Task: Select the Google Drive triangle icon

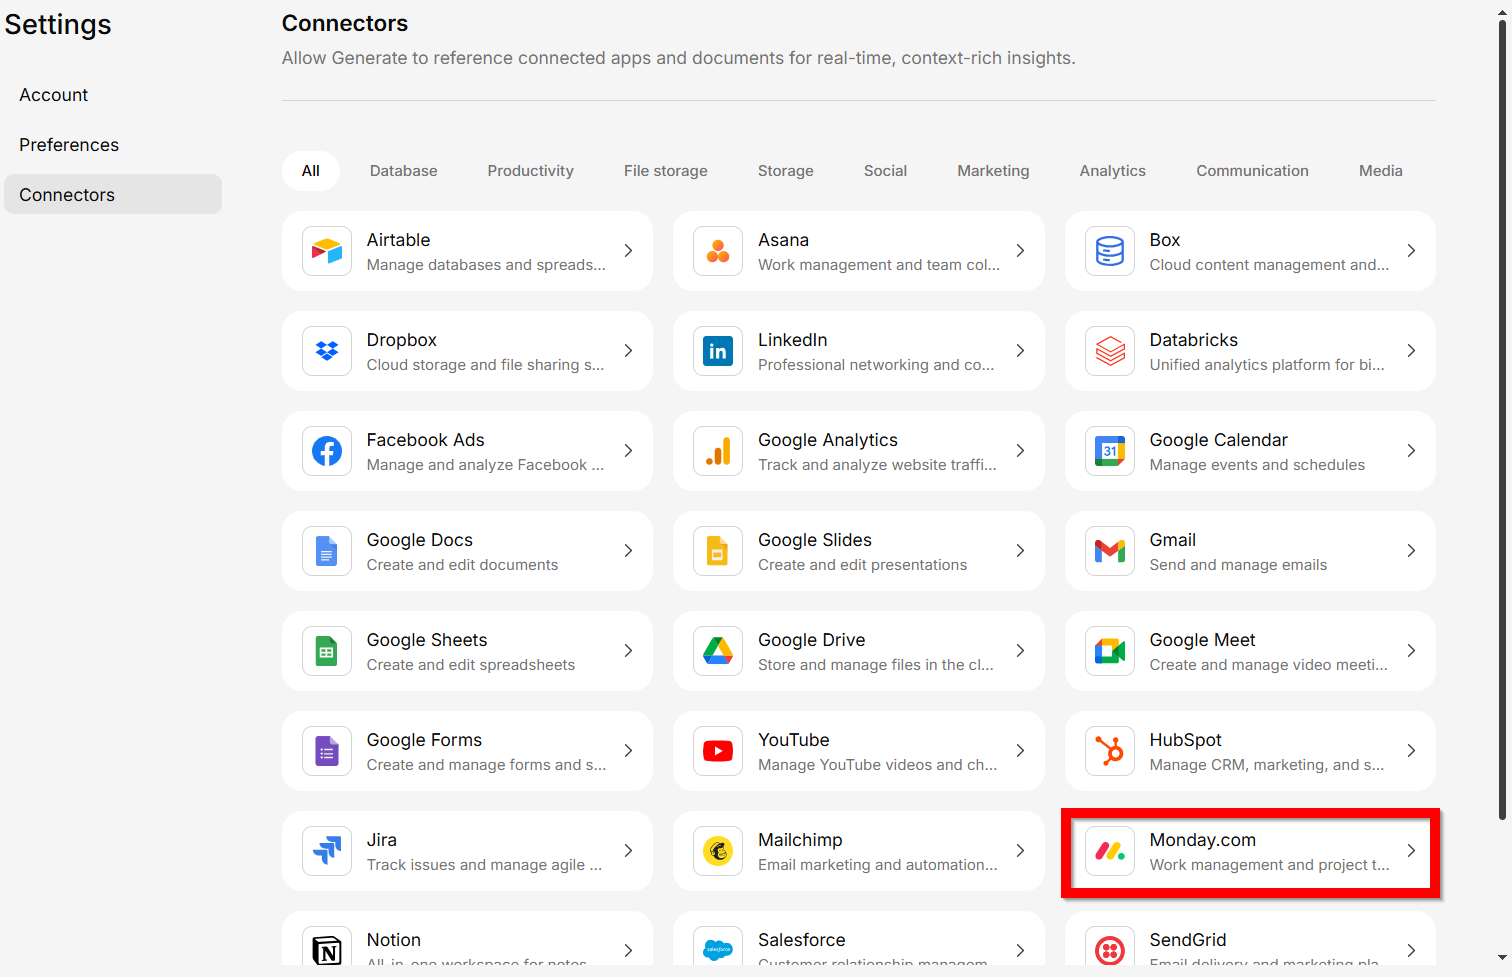Action: coord(718,651)
